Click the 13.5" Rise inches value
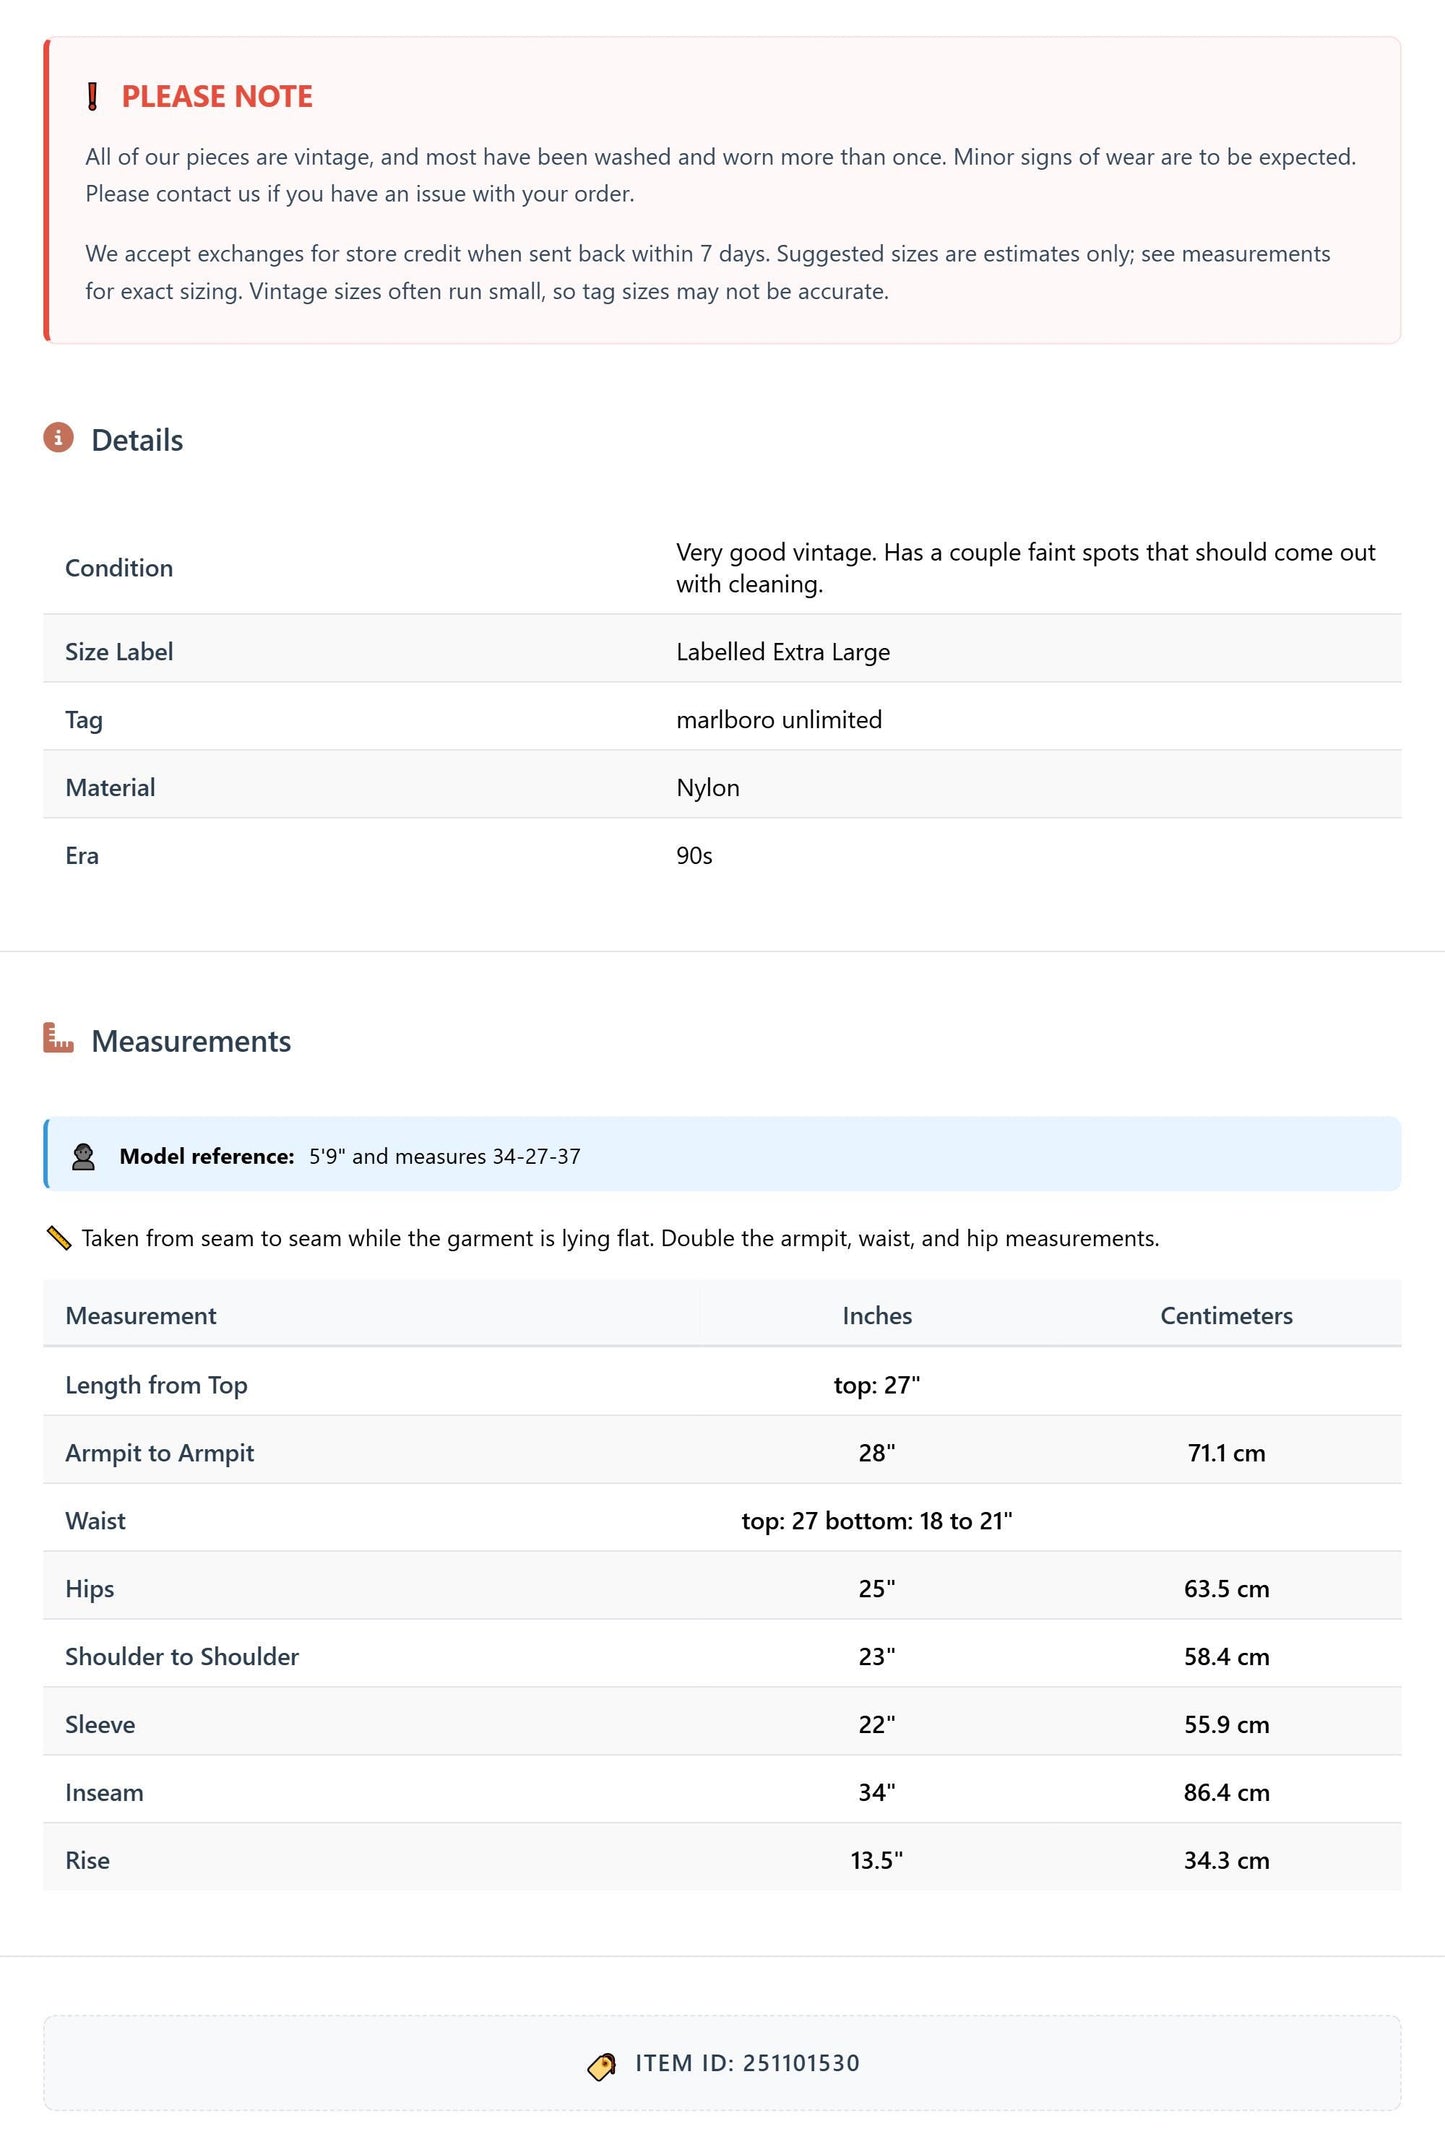The image size is (1445, 2147). click(x=877, y=1861)
